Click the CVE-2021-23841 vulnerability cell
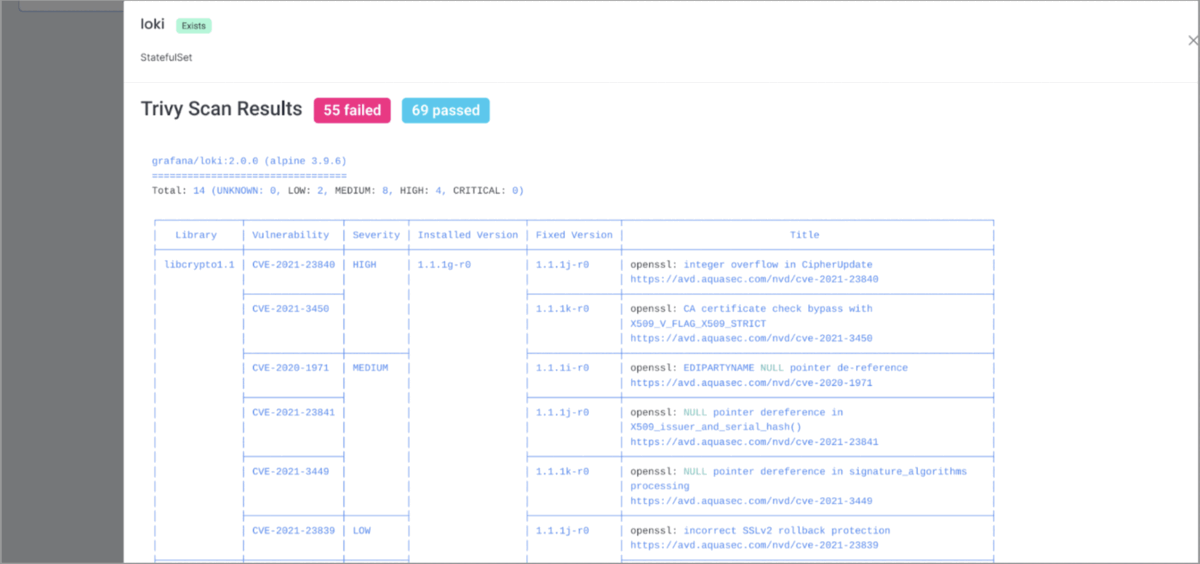Screen dimensions: 1200x564 pyautogui.click(x=293, y=412)
